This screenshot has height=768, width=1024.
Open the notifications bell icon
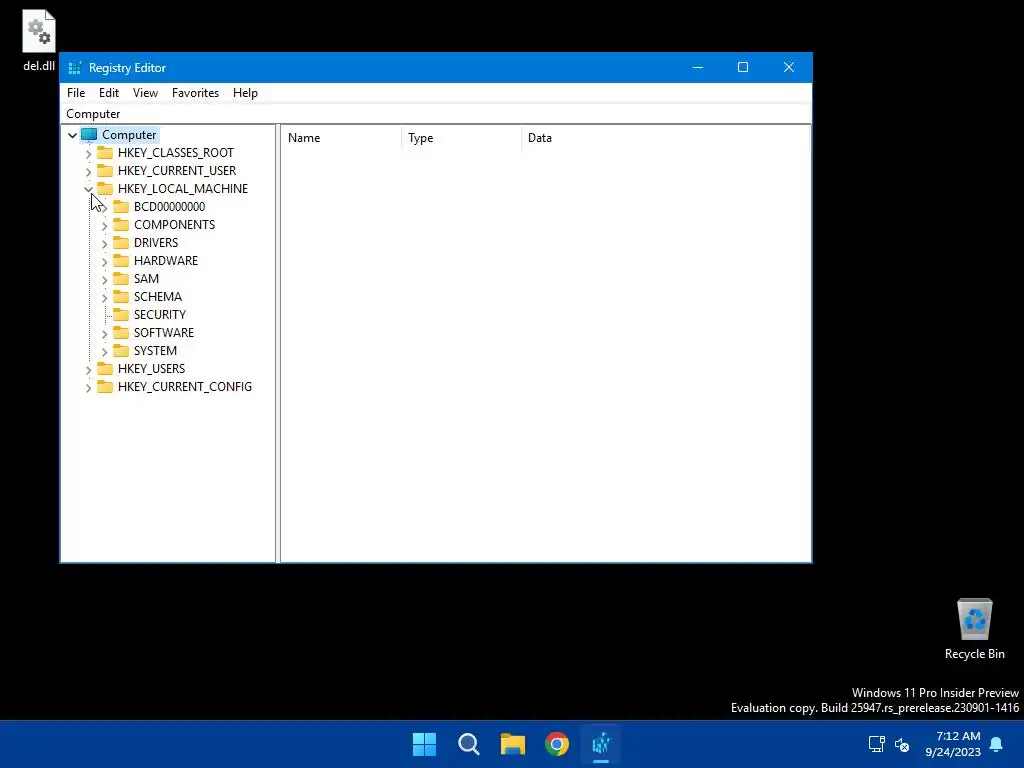pos(996,744)
